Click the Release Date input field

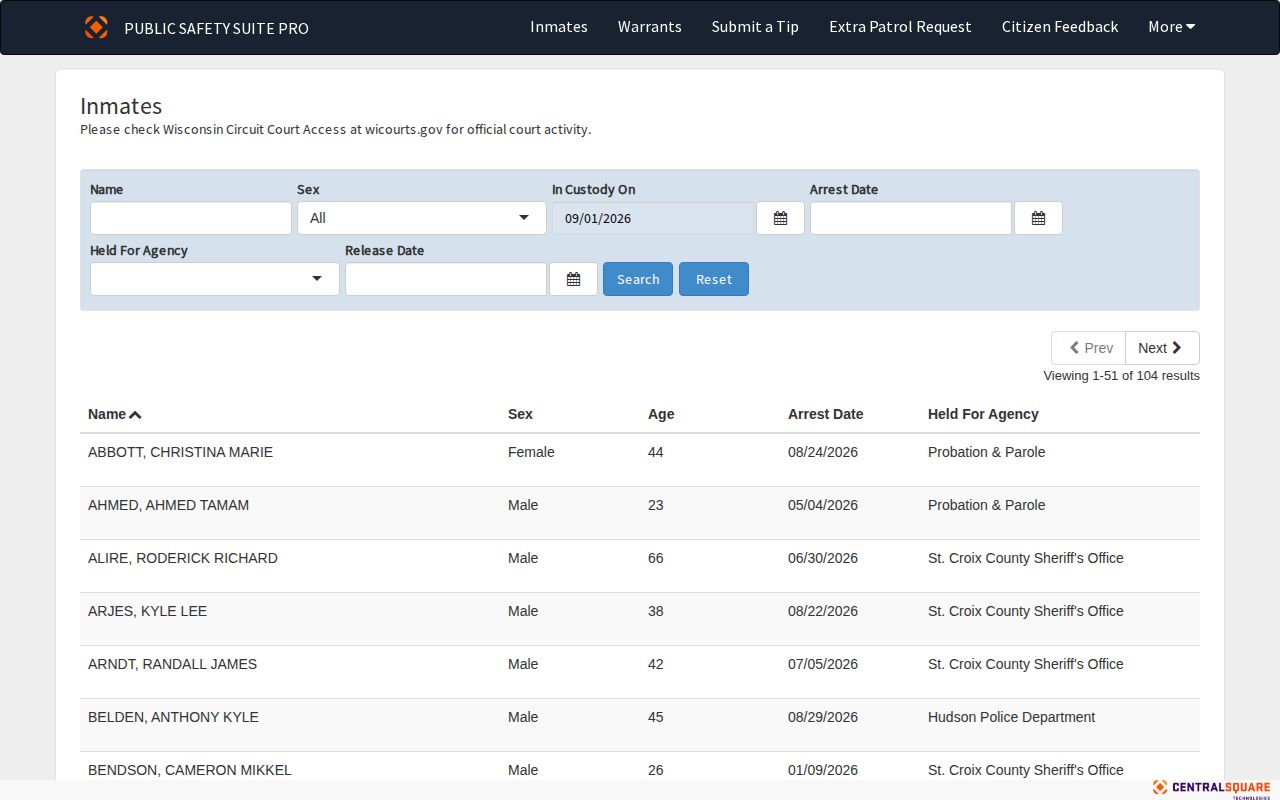(446, 279)
